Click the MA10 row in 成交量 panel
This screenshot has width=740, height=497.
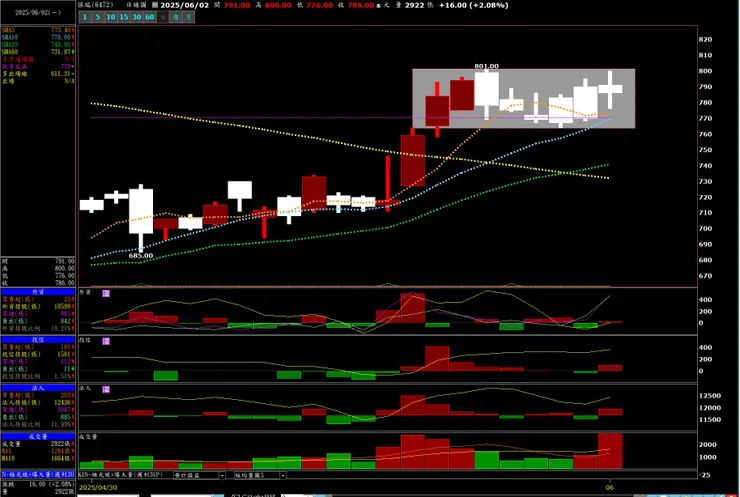click(x=38, y=458)
